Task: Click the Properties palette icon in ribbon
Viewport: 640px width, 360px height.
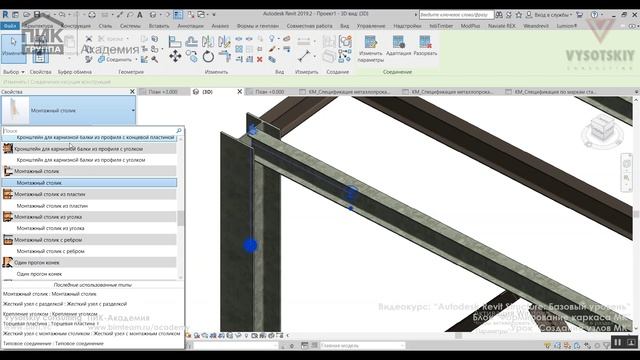Action: point(40,57)
